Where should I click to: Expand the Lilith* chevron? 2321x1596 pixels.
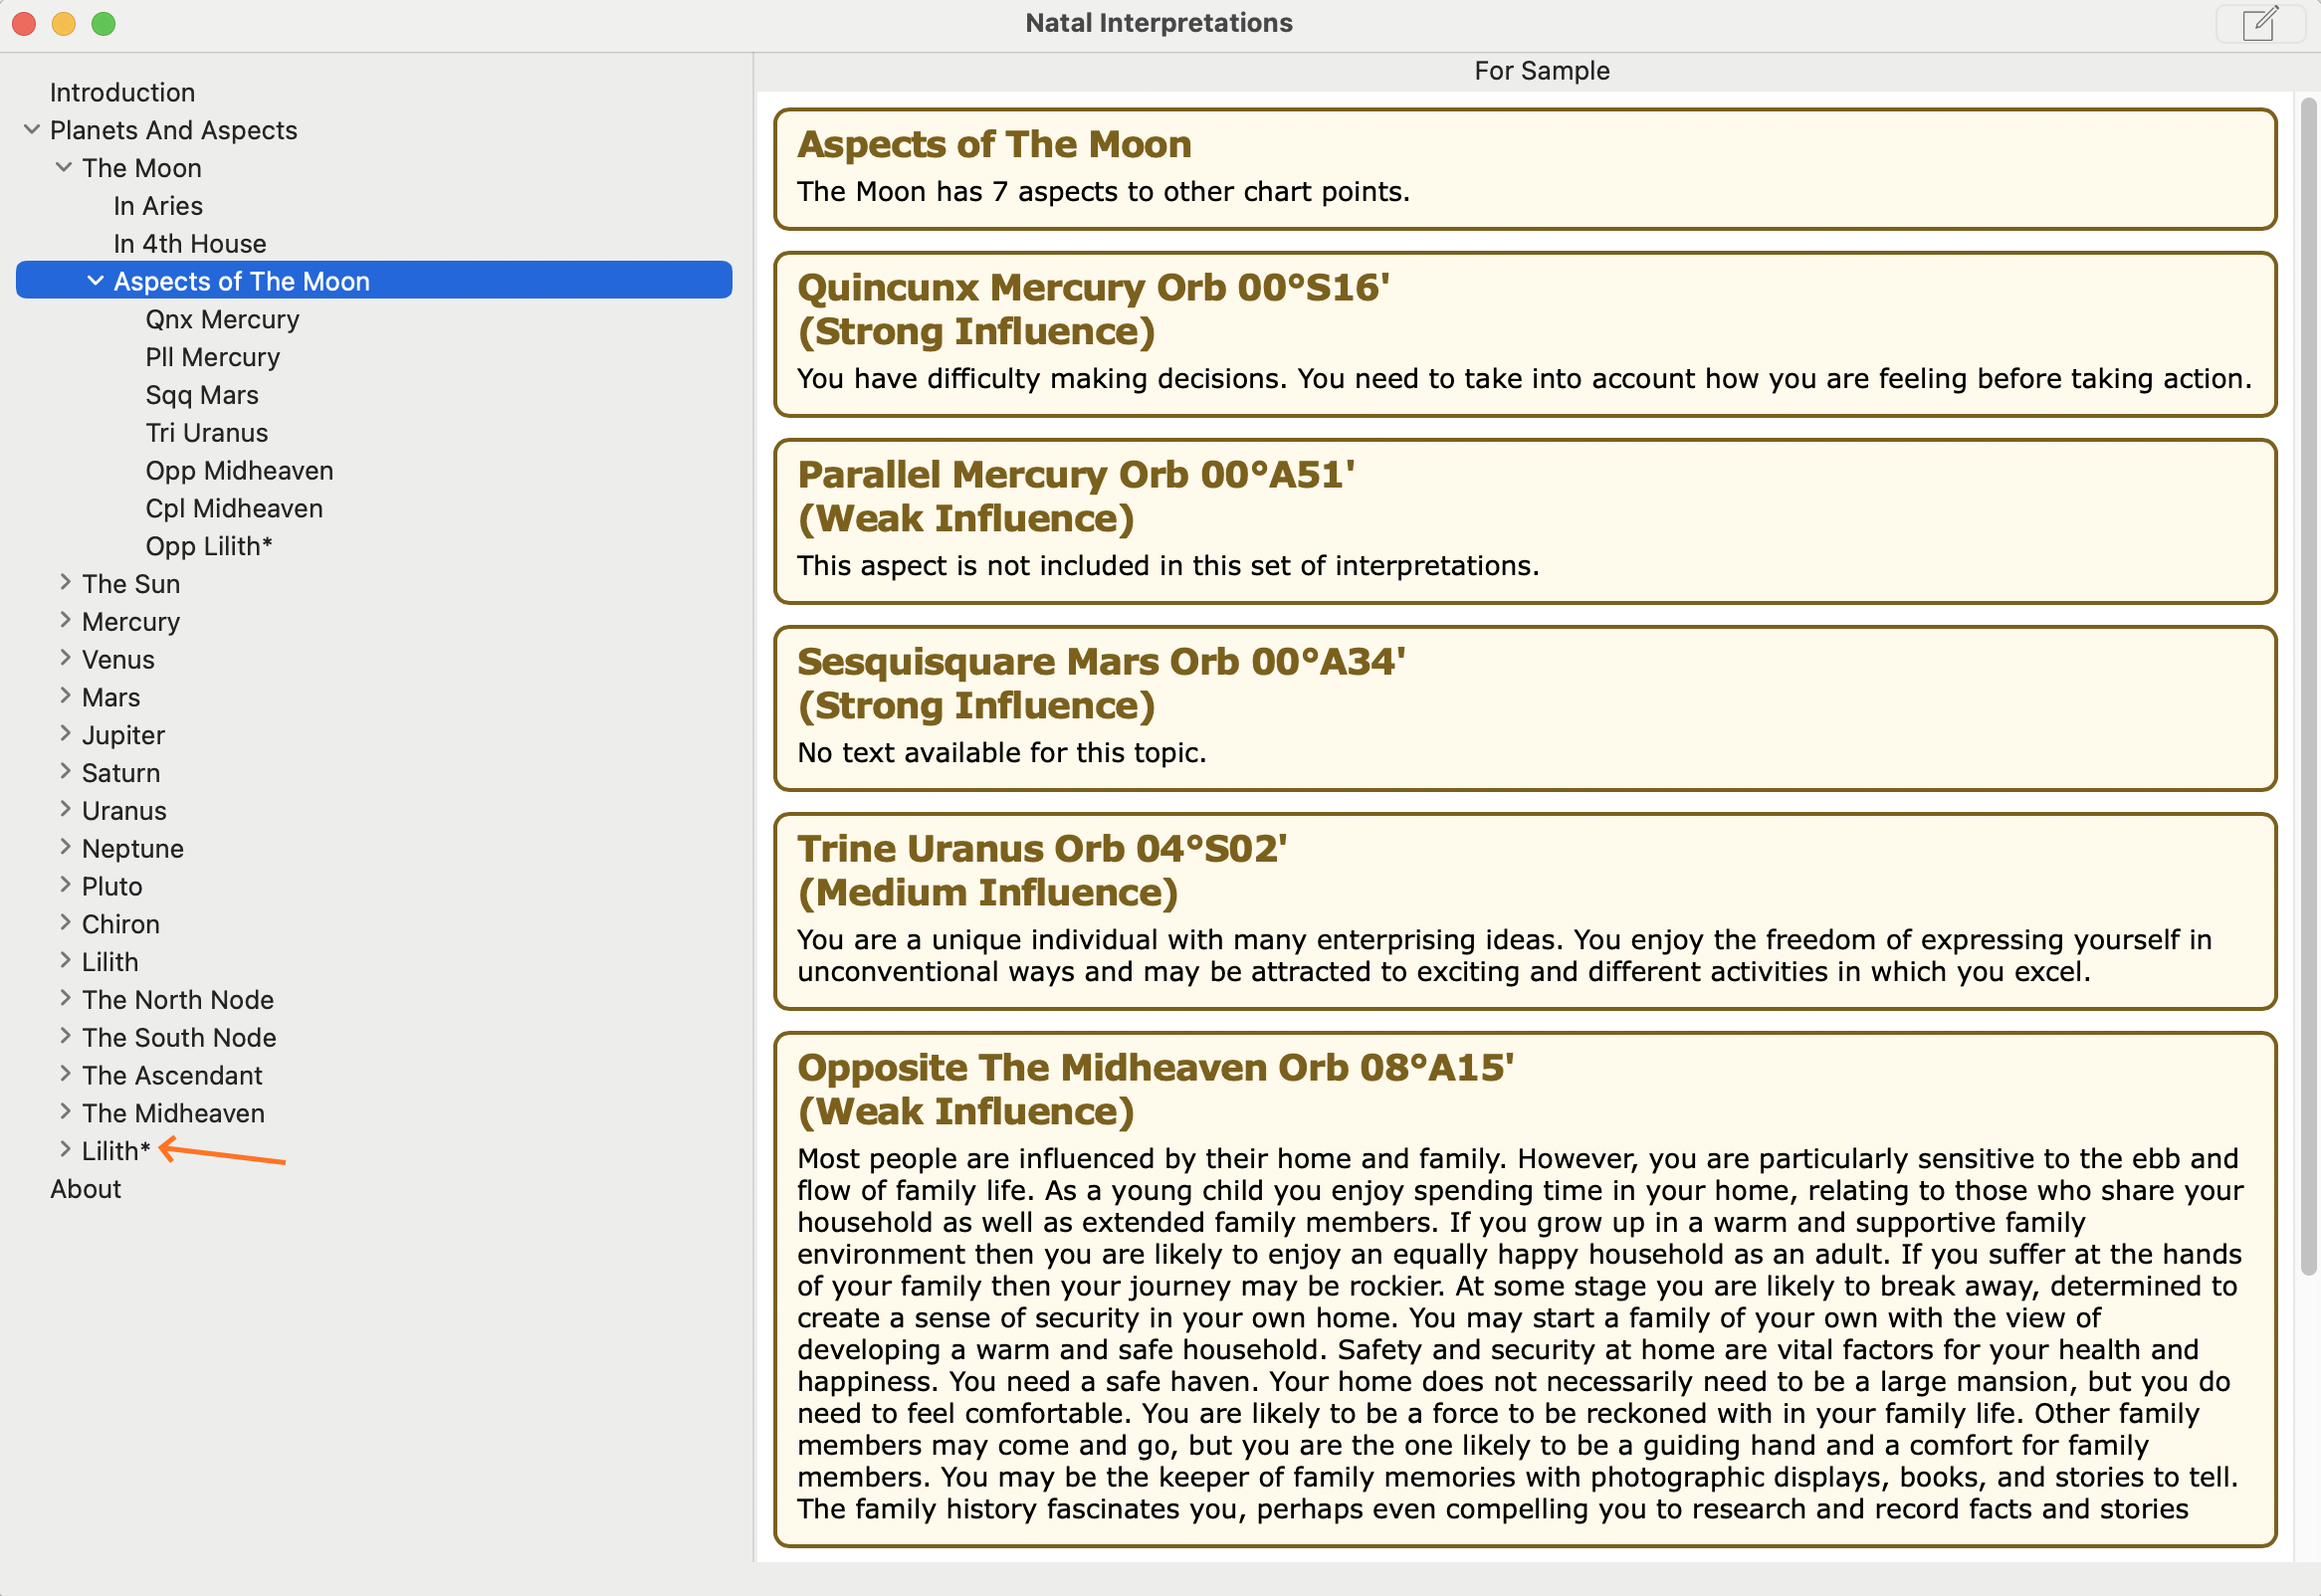[65, 1150]
